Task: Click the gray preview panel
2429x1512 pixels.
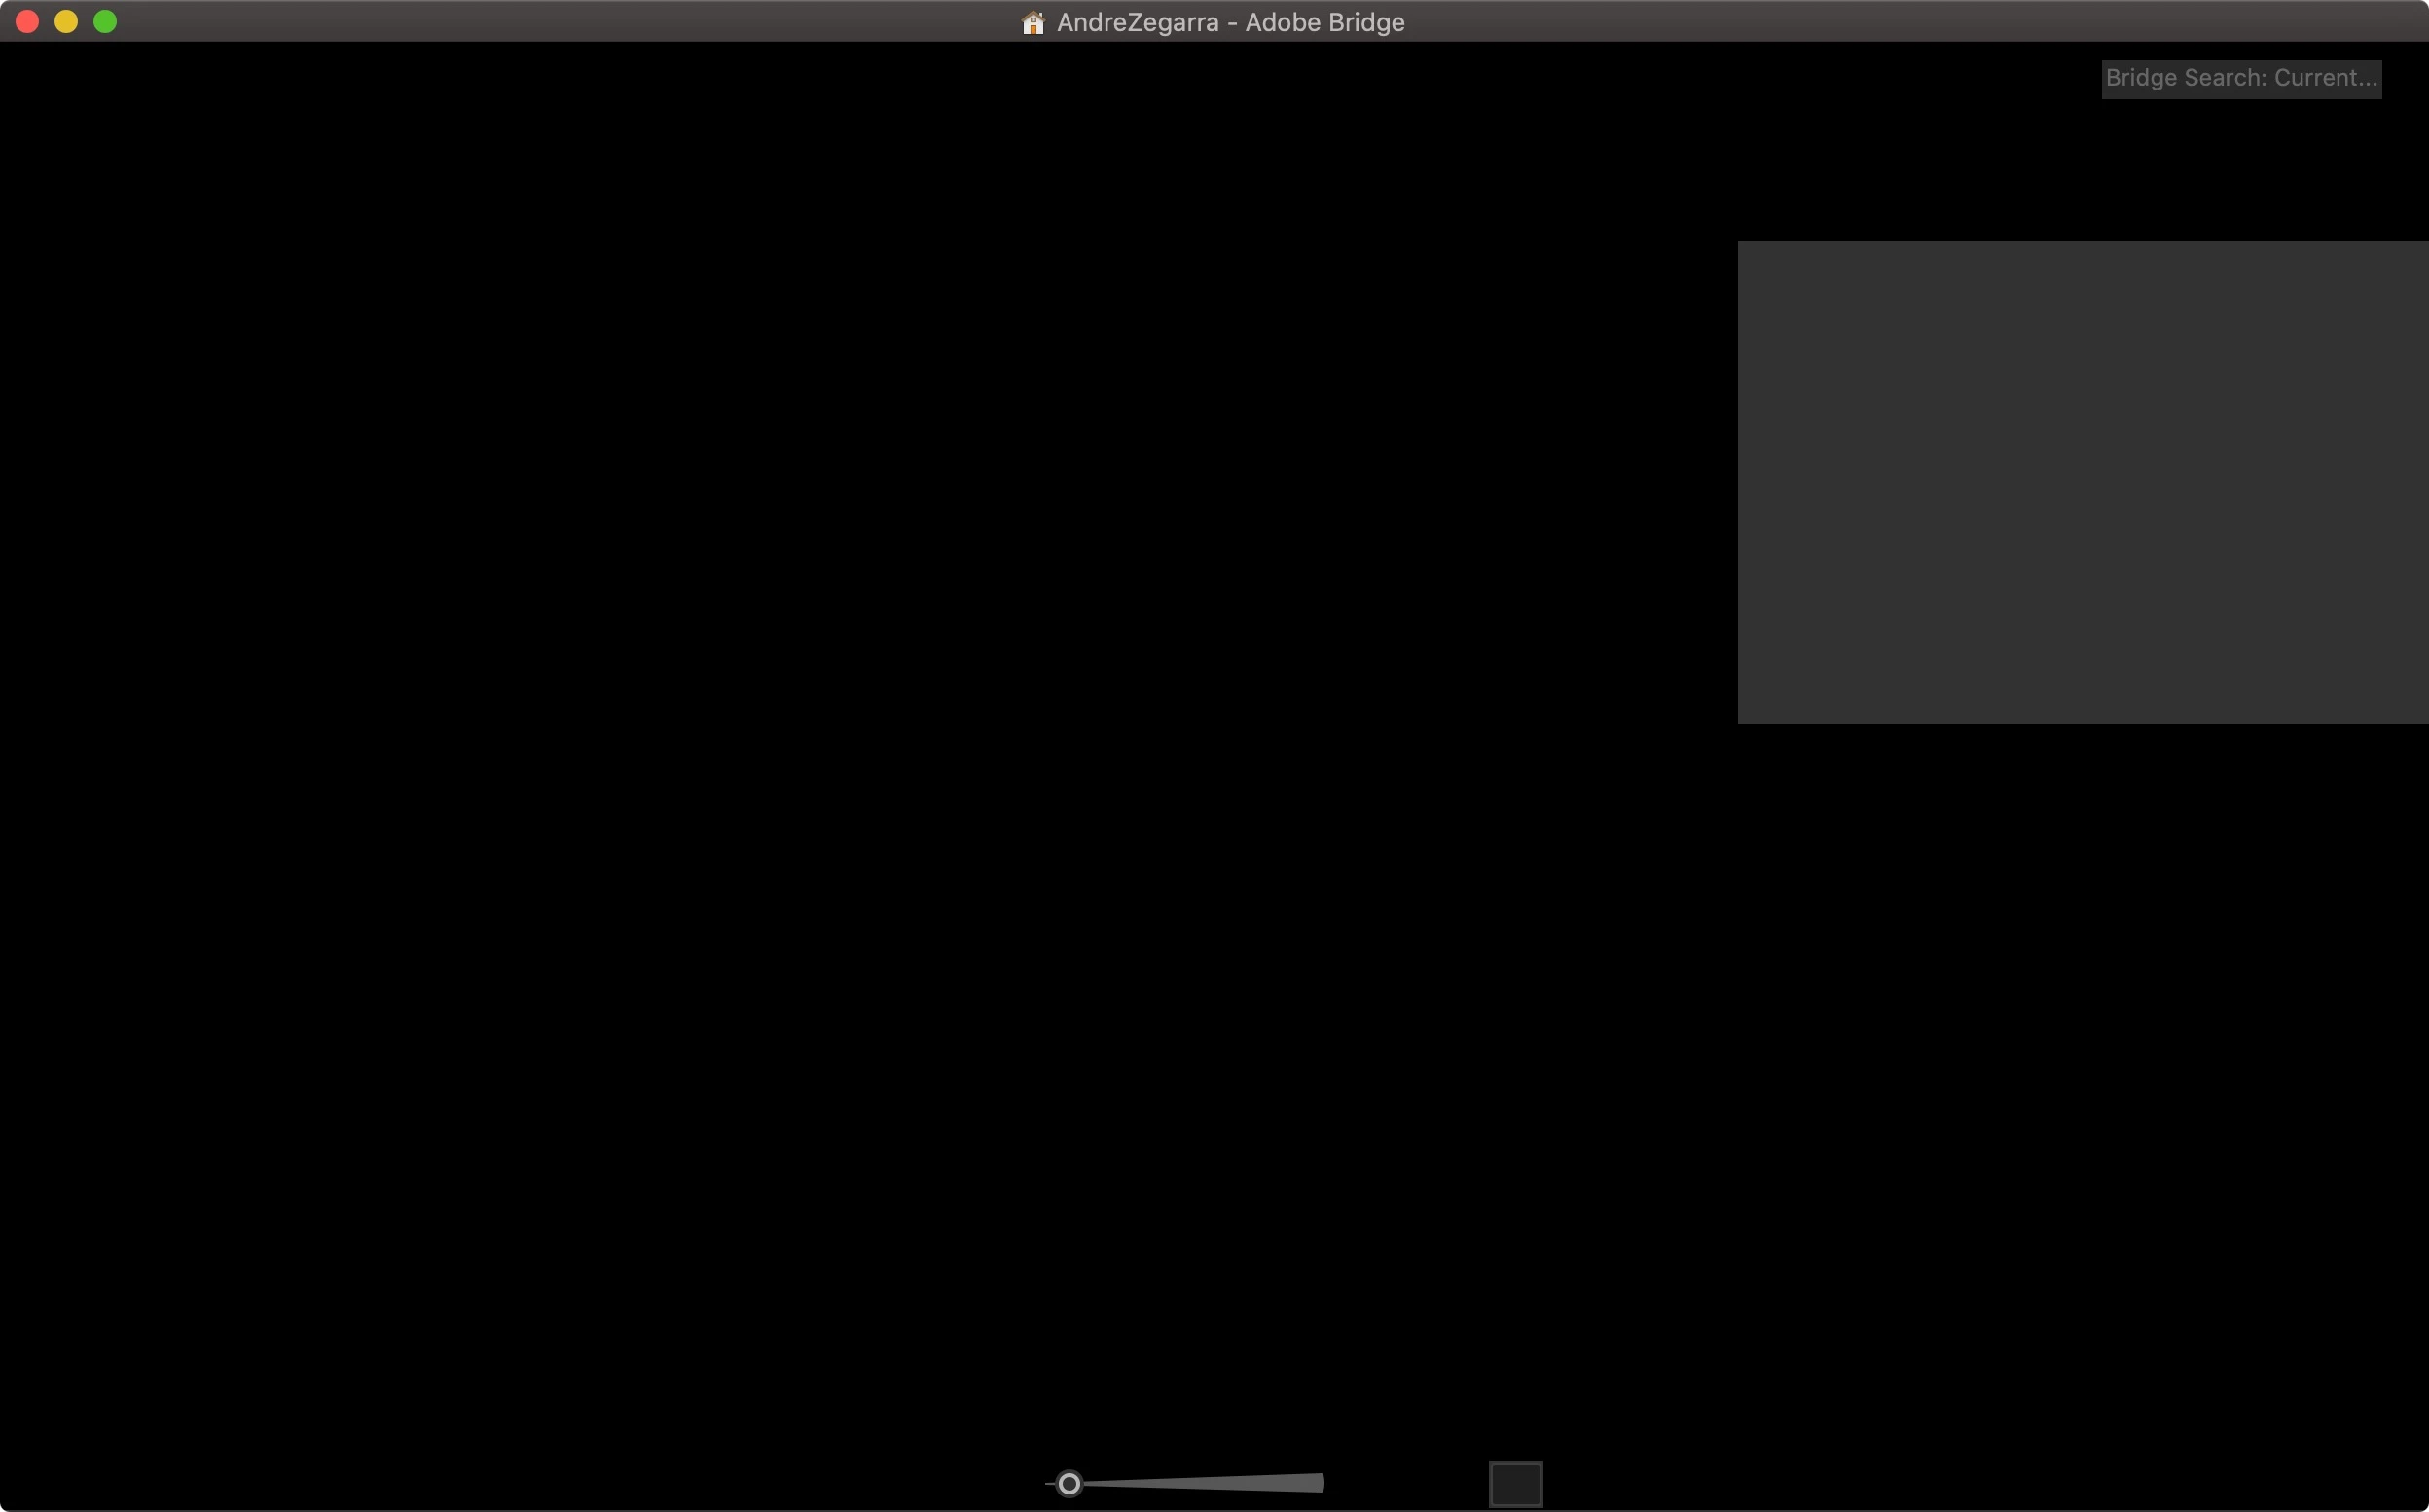Action: [2083, 482]
